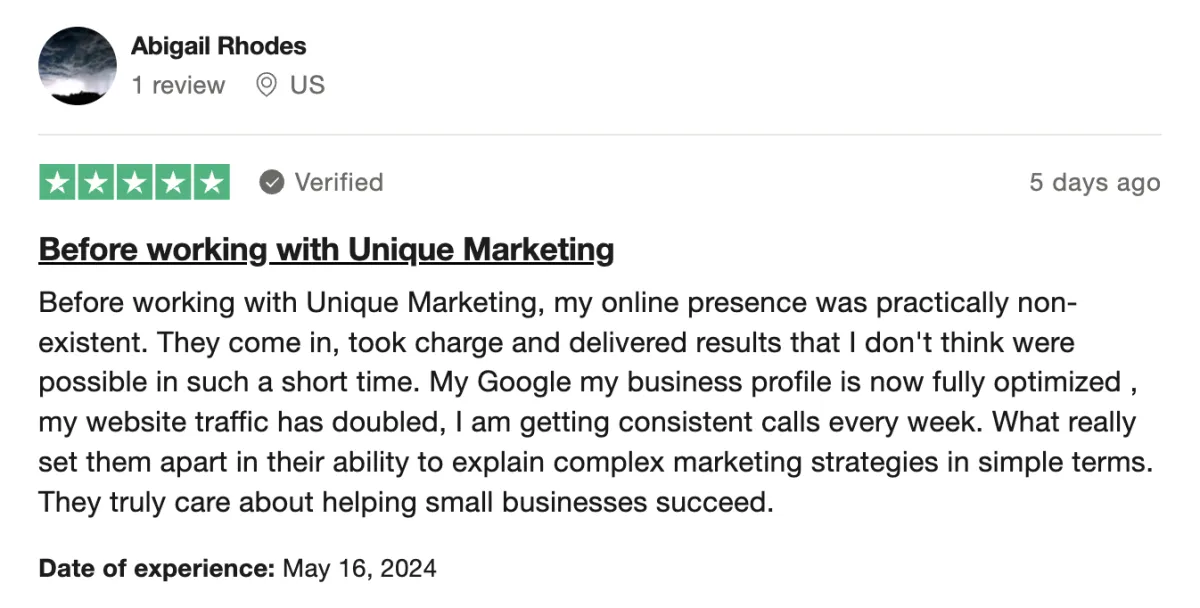Screen dimensions: 1200x608
Task: Click the reviewer name Abigail Rhodes
Action: [x=219, y=46]
